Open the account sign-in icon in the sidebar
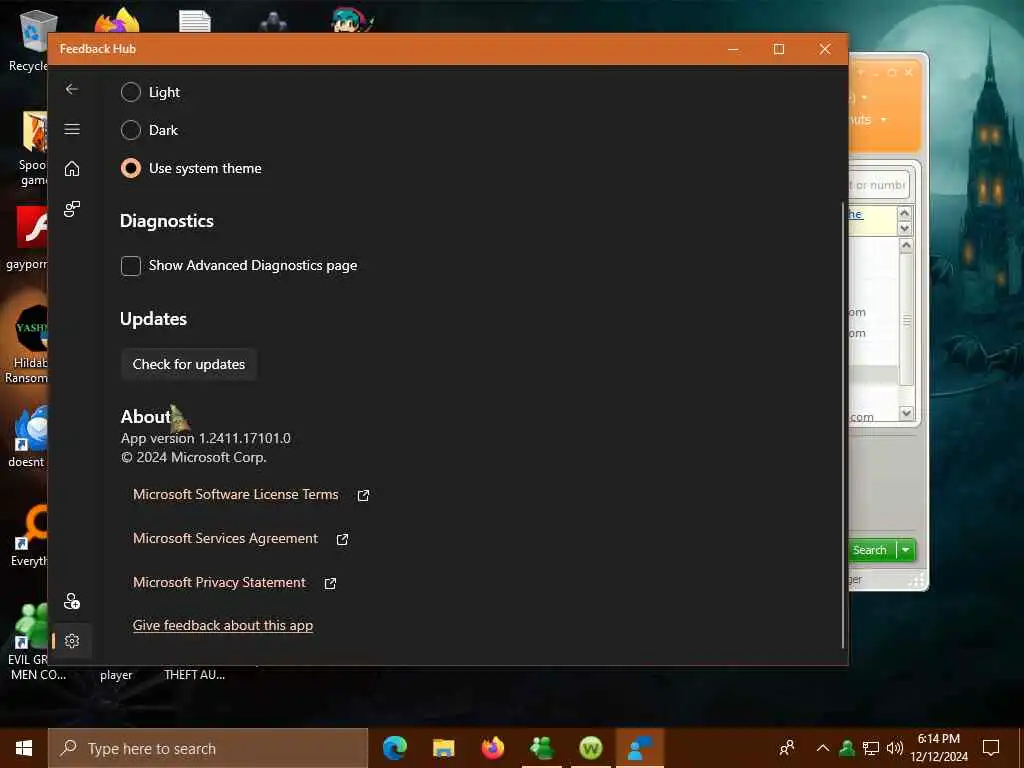The image size is (1024, 768). [72, 601]
